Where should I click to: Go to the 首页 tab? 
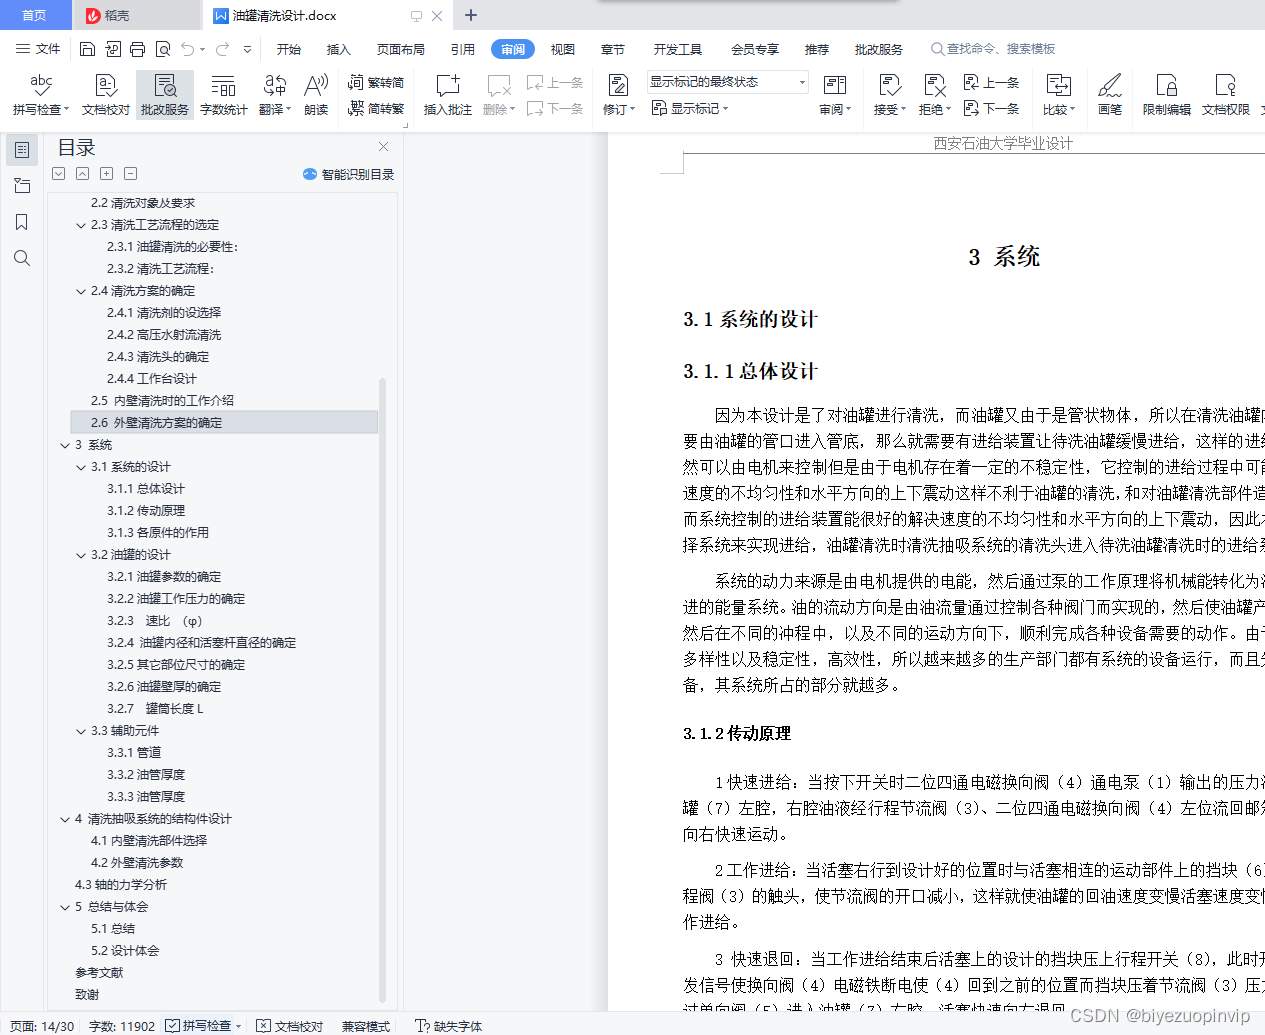point(35,15)
